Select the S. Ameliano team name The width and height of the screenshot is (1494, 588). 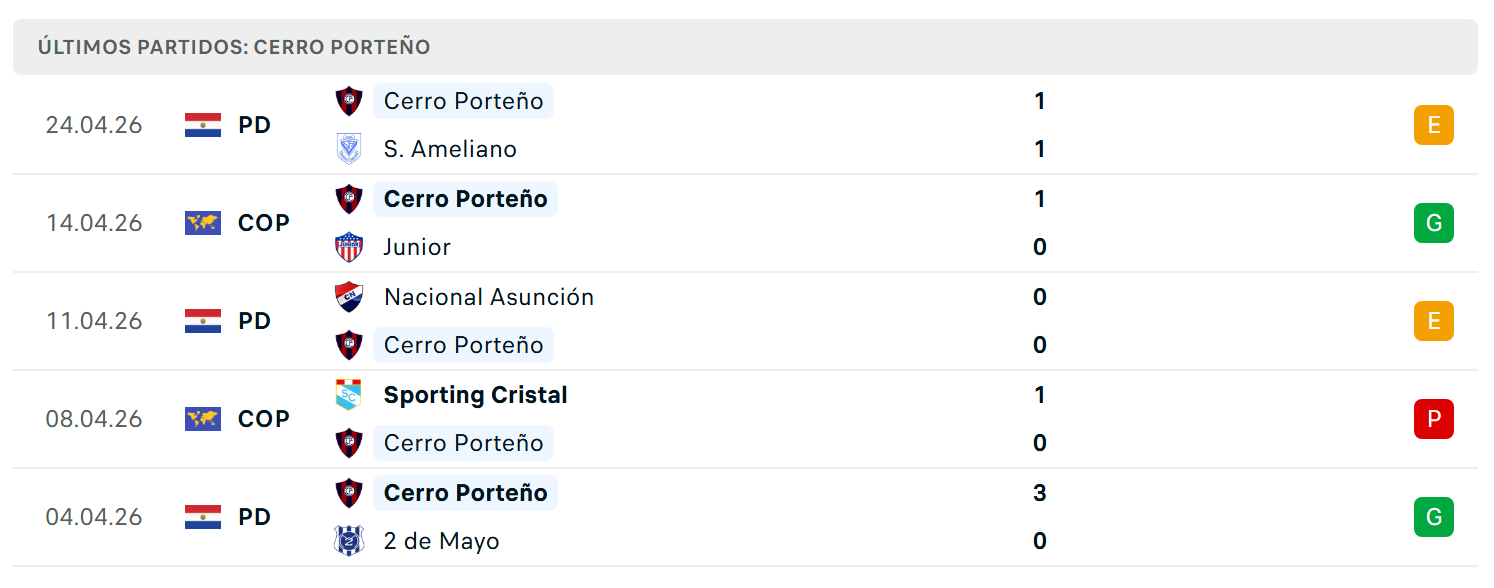click(450, 149)
